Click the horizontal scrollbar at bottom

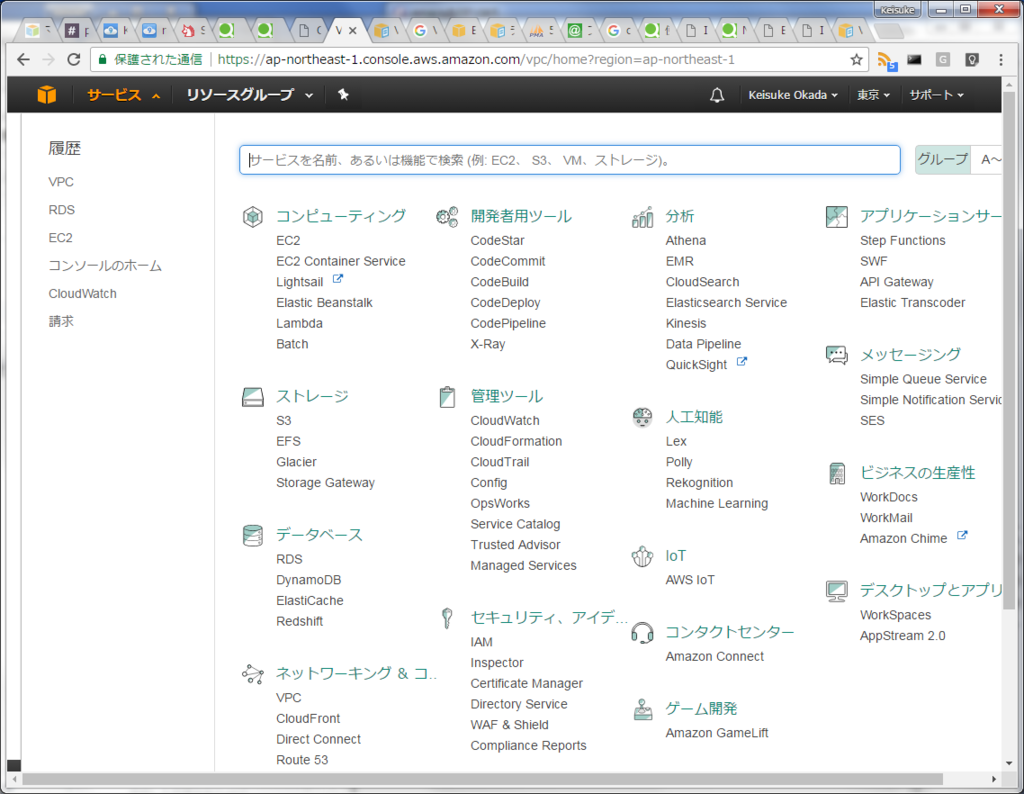click(x=483, y=779)
